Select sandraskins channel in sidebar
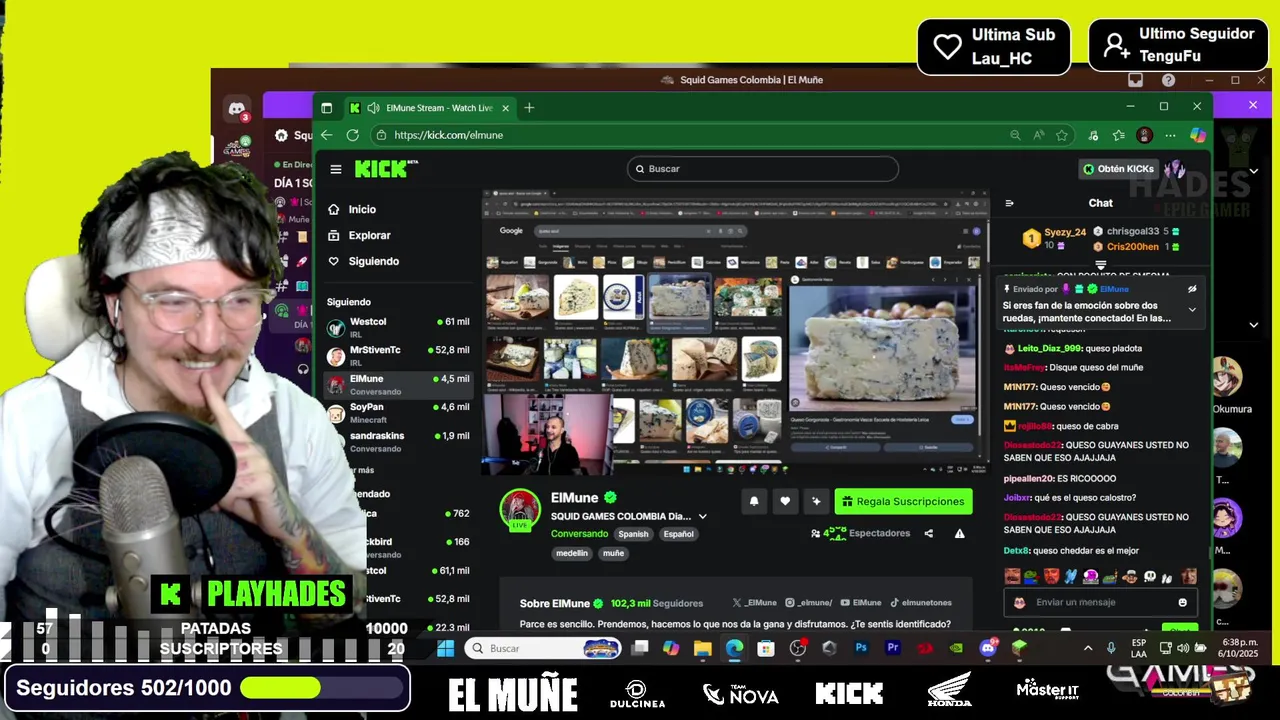Viewport: 1280px width, 720px height. coord(398,441)
